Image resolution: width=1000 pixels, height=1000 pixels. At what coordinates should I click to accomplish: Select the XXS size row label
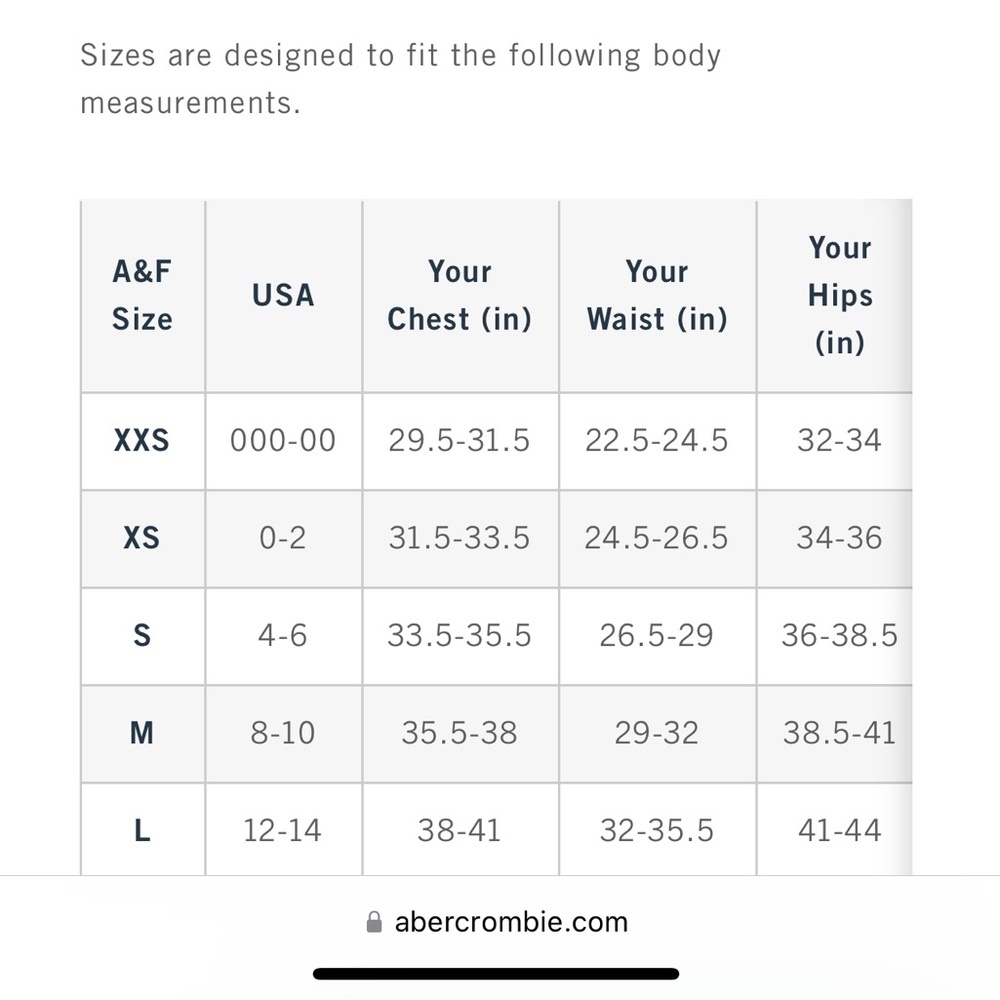(142, 440)
